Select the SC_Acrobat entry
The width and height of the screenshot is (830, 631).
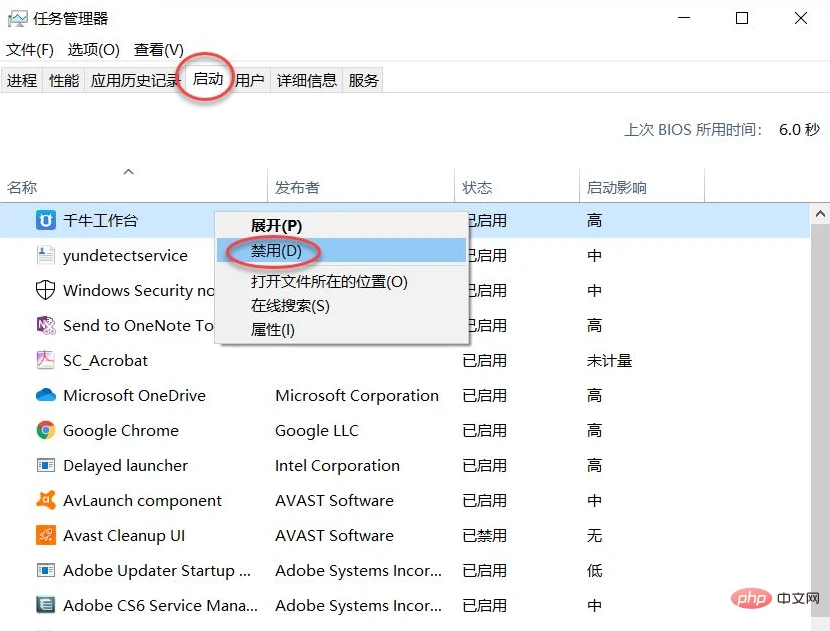pyautogui.click(x=105, y=360)
